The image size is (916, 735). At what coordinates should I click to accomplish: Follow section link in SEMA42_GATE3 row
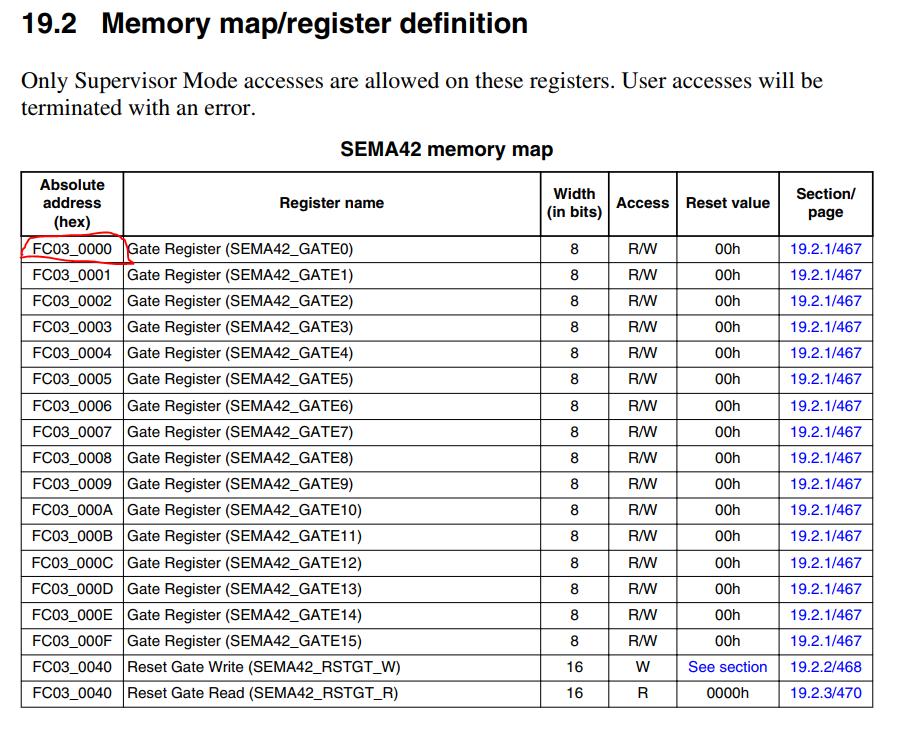[825, 327]
